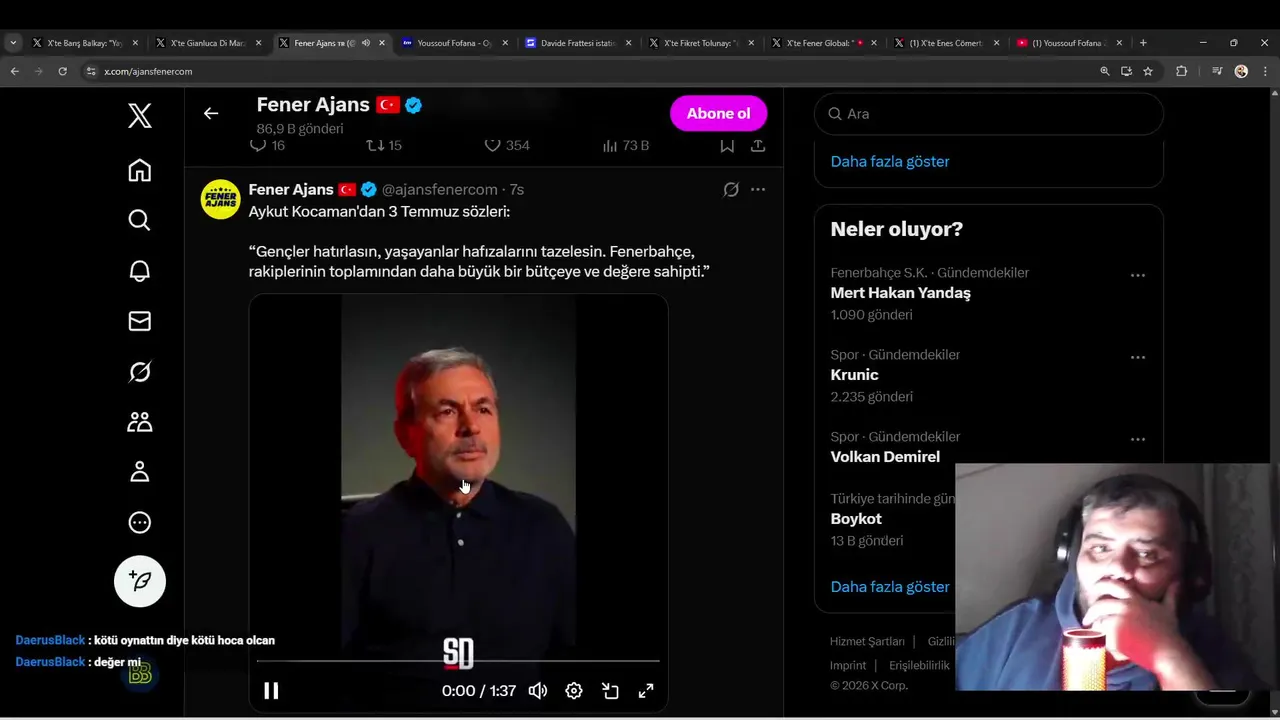Switch to YouTube Youssouf Fofana tab
Image resolution: width=1280 pixels, height=720 pixels.
tap(1070, 43)
